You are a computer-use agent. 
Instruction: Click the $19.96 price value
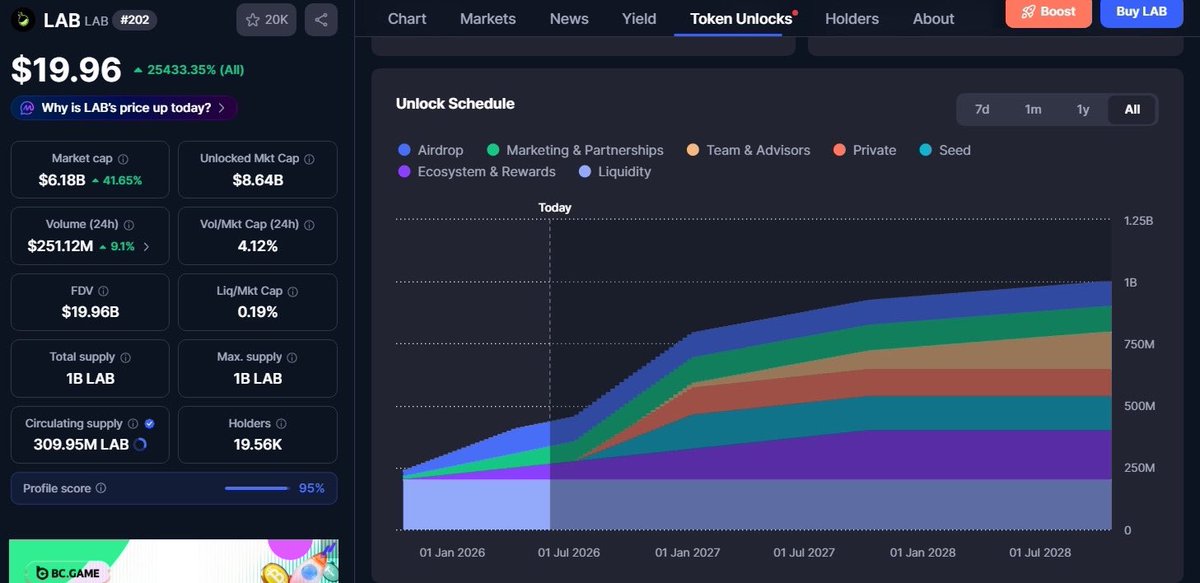(x=66, y=70)
